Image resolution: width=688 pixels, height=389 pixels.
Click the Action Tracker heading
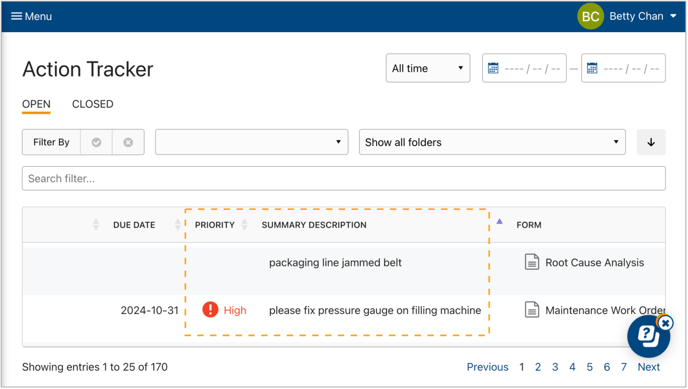(88, 69)
